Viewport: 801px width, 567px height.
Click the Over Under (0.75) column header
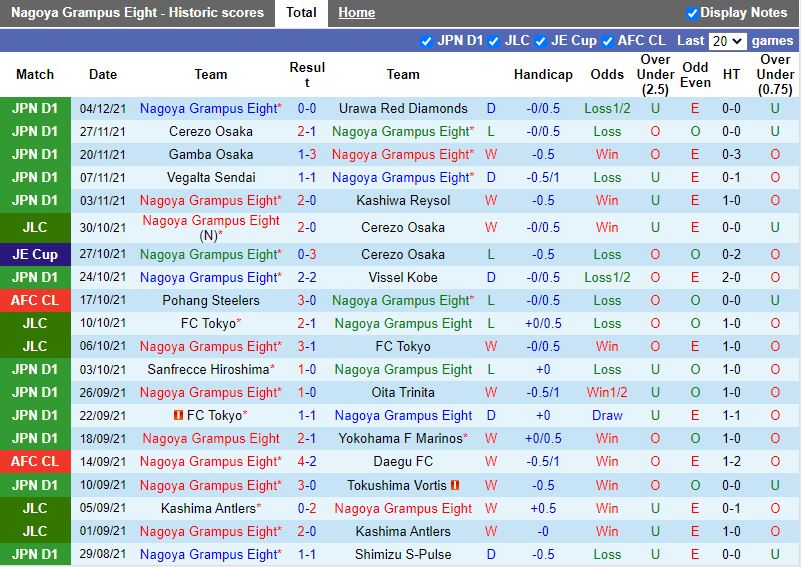(775, 75)
